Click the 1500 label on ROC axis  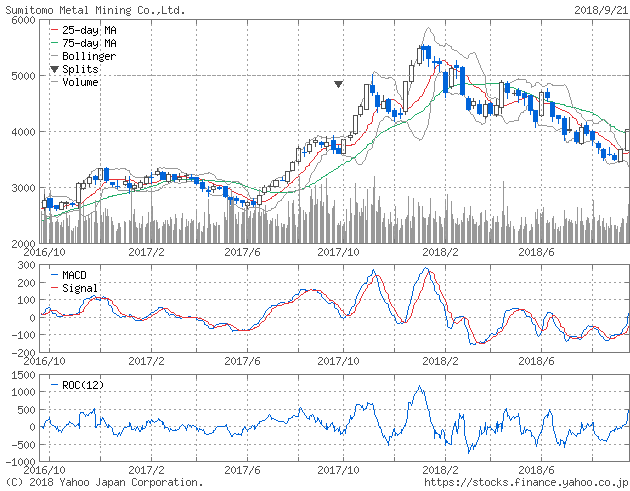pos(22,374)
